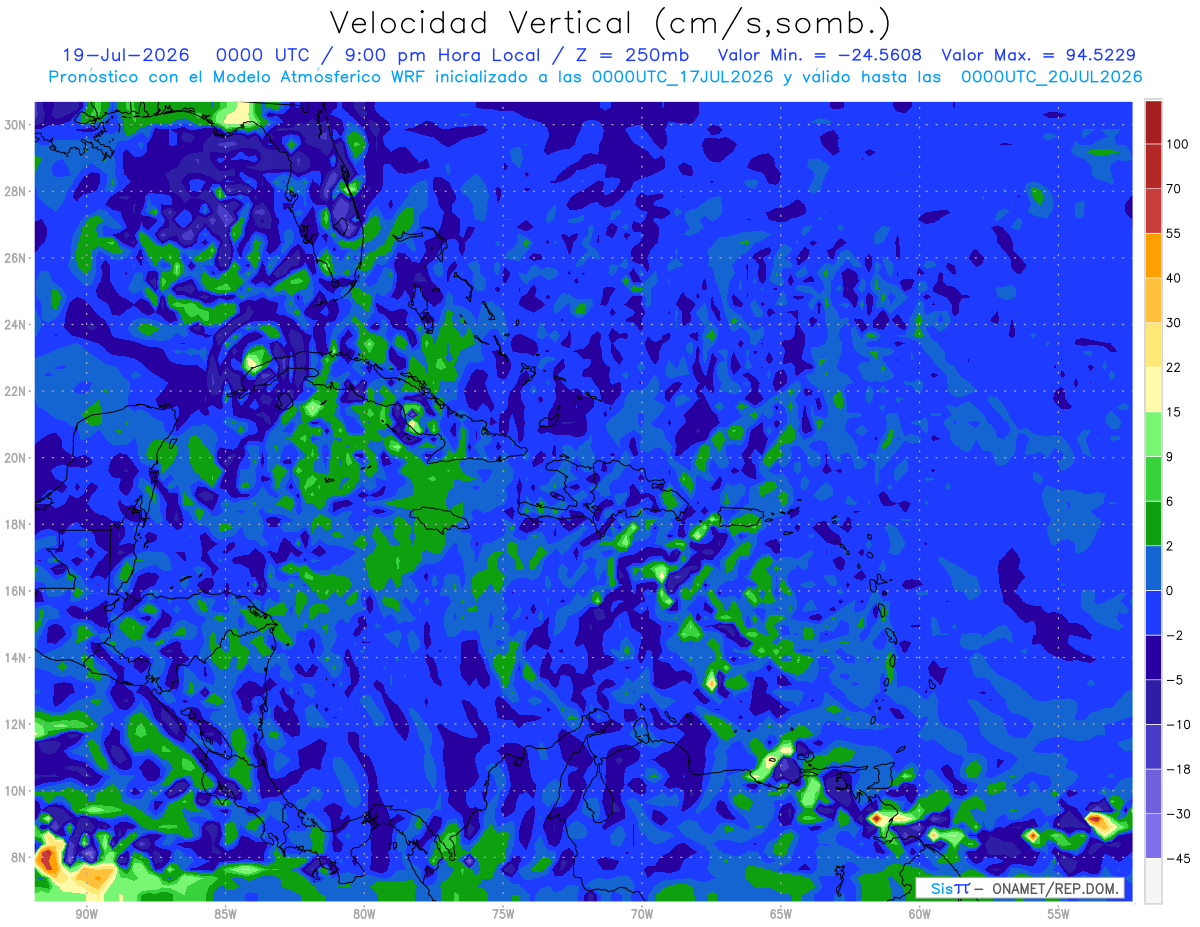The height and width of the screenshot is (927, 1200).
Task: Click the '75W' longitude label
Action: 503,914
